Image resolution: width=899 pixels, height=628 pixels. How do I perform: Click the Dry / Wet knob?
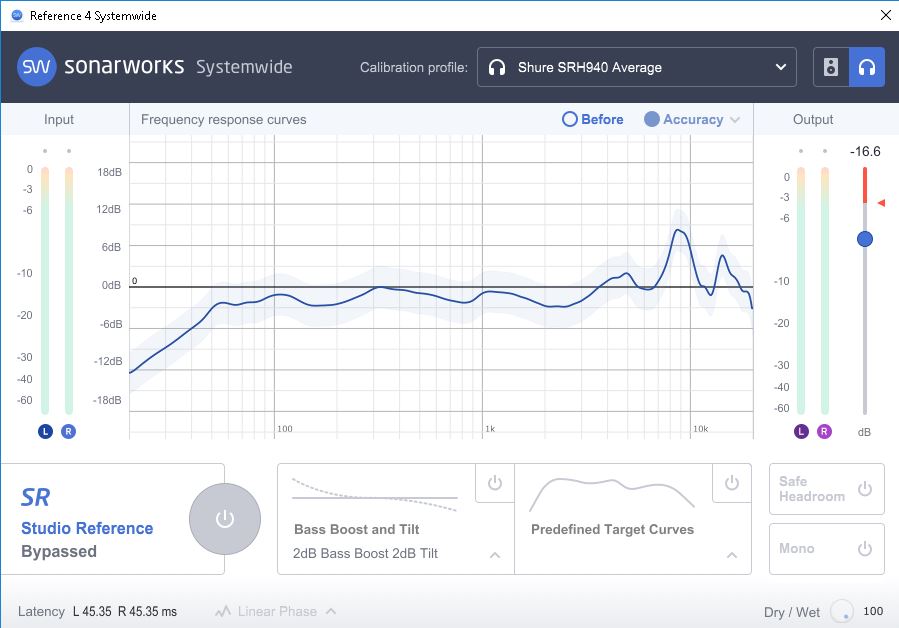(x=842, y=611)
